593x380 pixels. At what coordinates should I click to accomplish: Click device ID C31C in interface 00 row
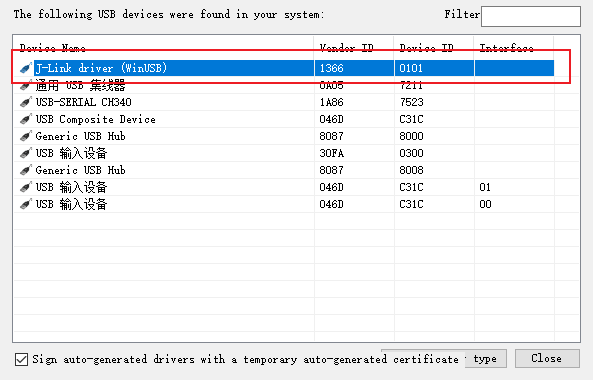click(x=411, y=204)
